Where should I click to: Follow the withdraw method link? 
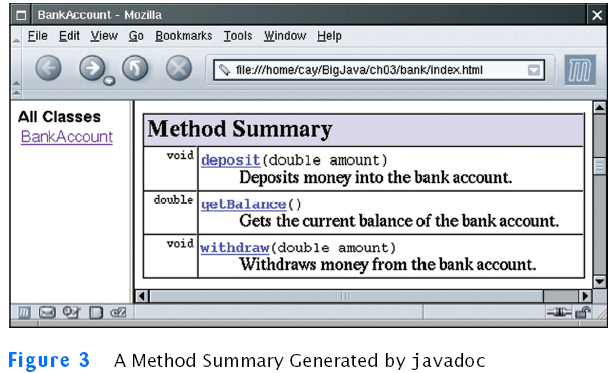pyautogui.click(x=235, y=247)
